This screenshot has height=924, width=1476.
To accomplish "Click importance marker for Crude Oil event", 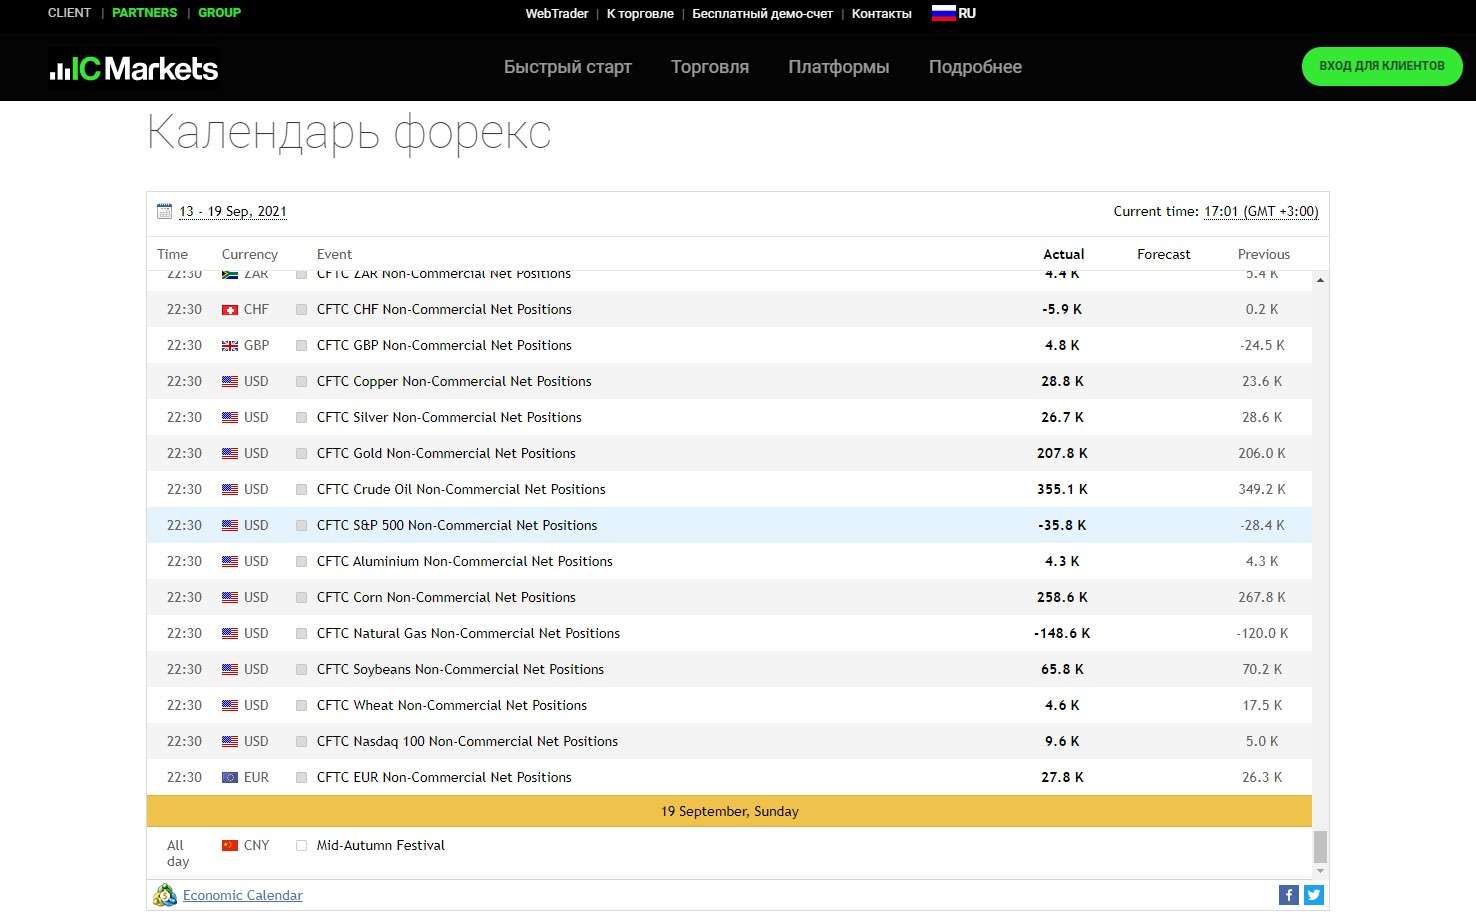I will click(x=301, y=490).
